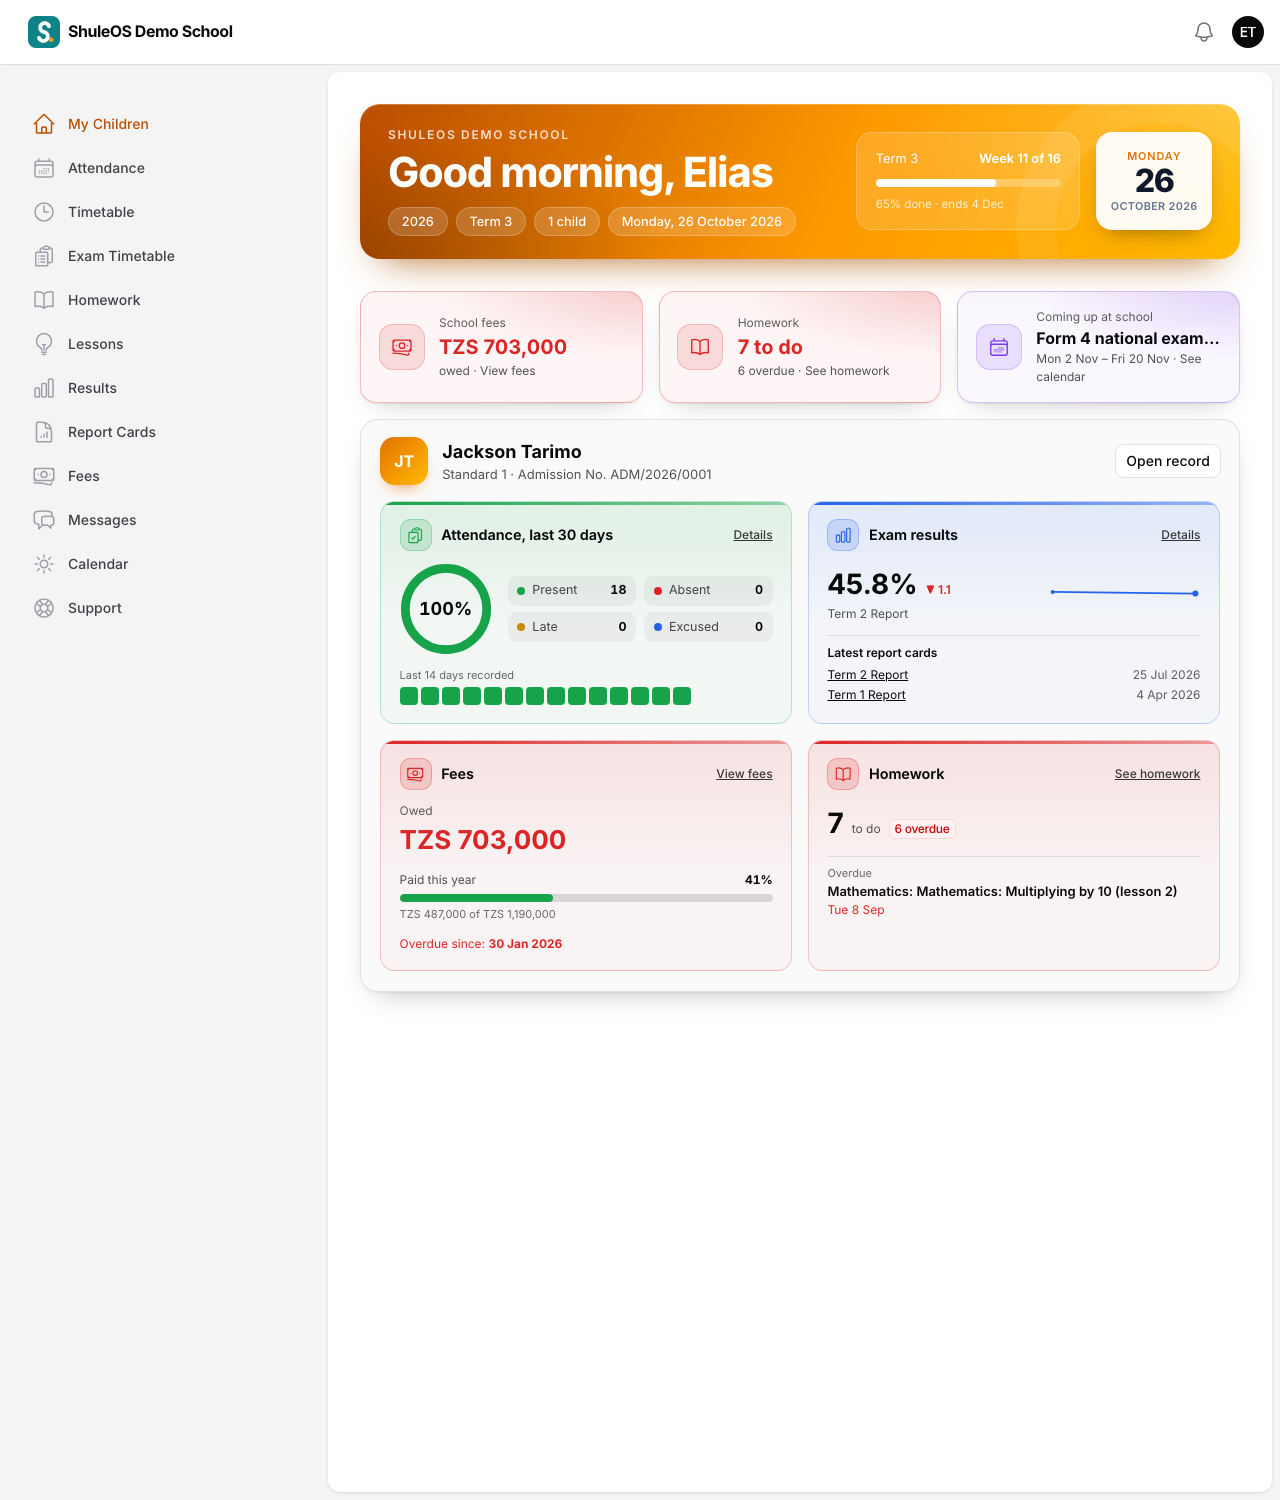This screenshot has height=1500, width=1280.
Task: Click the View fees link in Fees card
Action: pos(744,774)
